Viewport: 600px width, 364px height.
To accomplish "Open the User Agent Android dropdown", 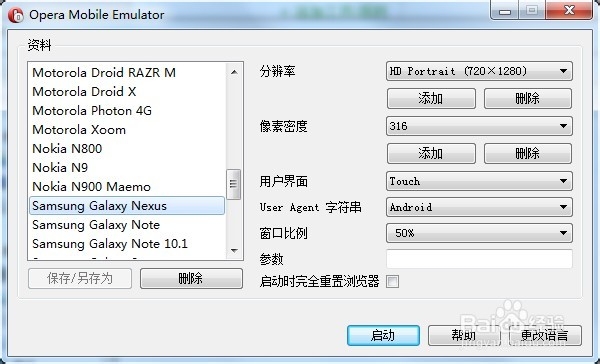I will pos(479,207).
